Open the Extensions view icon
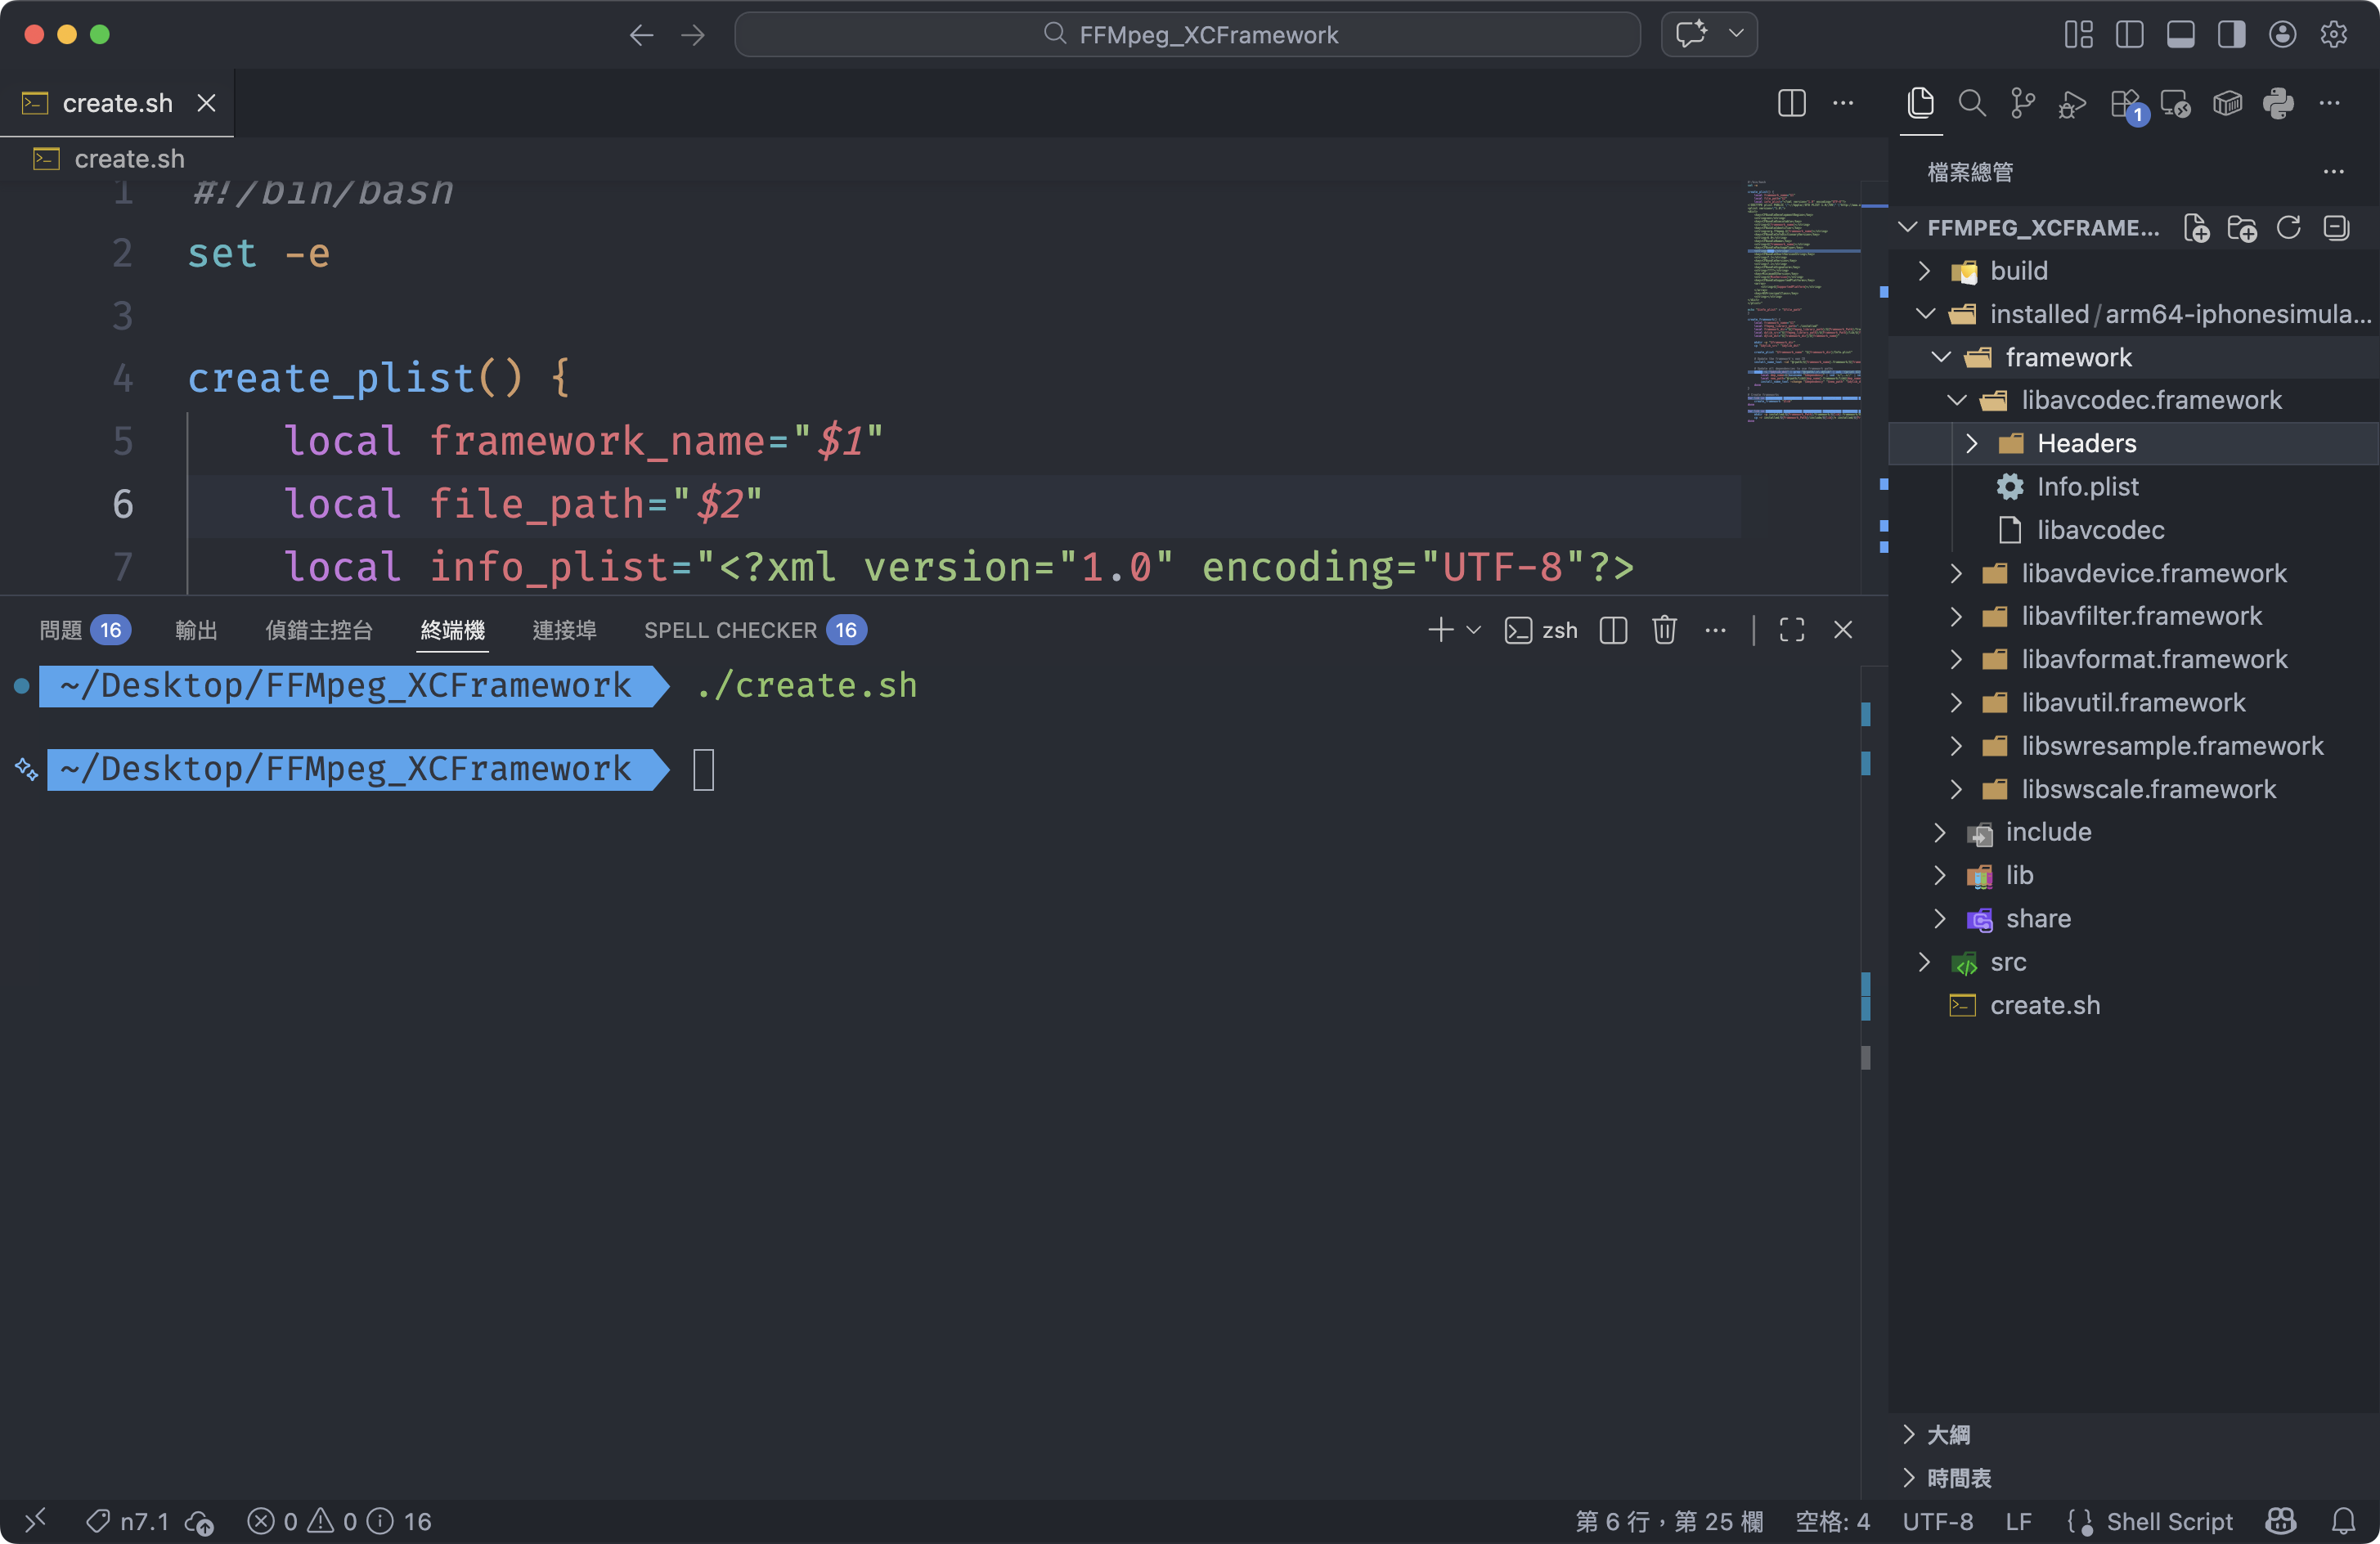Screen dimensions: 2380x1544 (2125, 103)
